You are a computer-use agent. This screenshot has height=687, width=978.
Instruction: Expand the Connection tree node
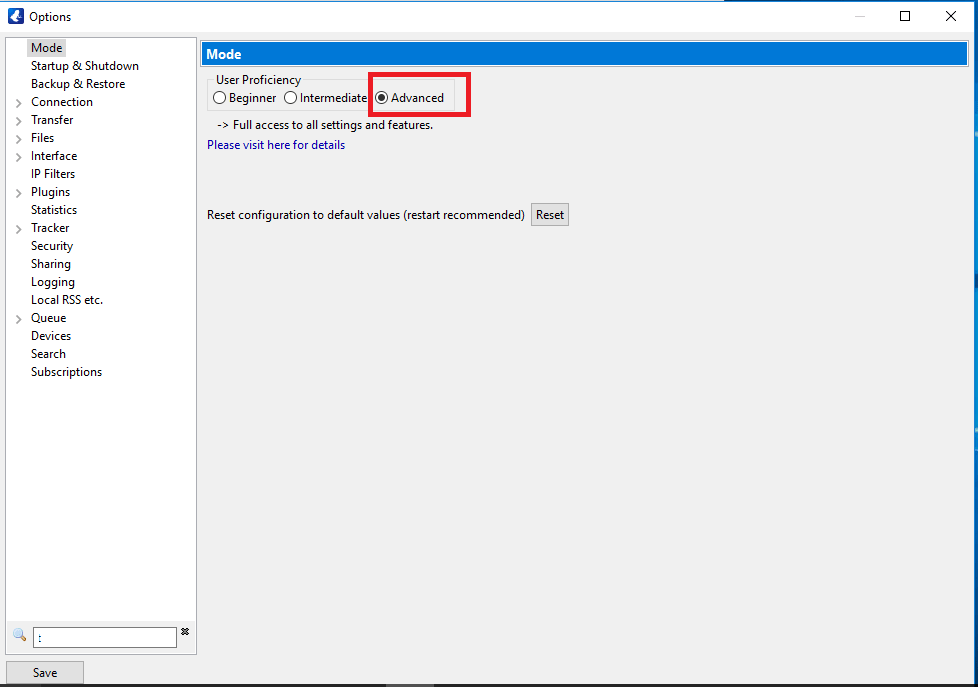[x=19, y=102]
